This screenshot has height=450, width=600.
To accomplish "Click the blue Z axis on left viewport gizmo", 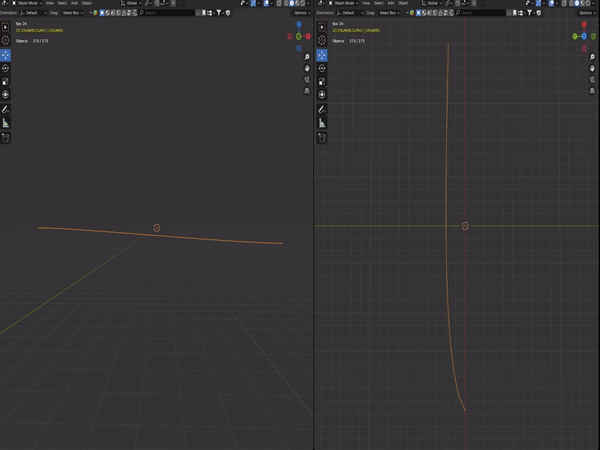I will [x=299, y=24].
